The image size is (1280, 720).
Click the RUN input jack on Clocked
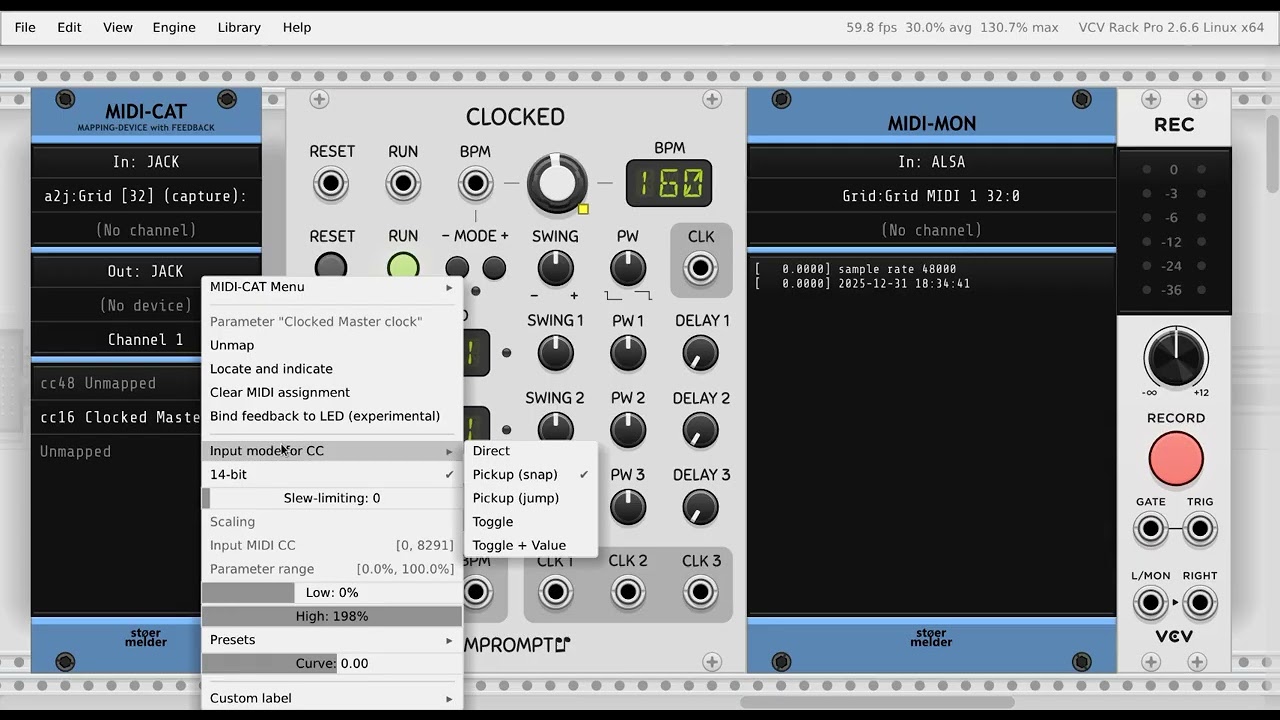(403, 184)
